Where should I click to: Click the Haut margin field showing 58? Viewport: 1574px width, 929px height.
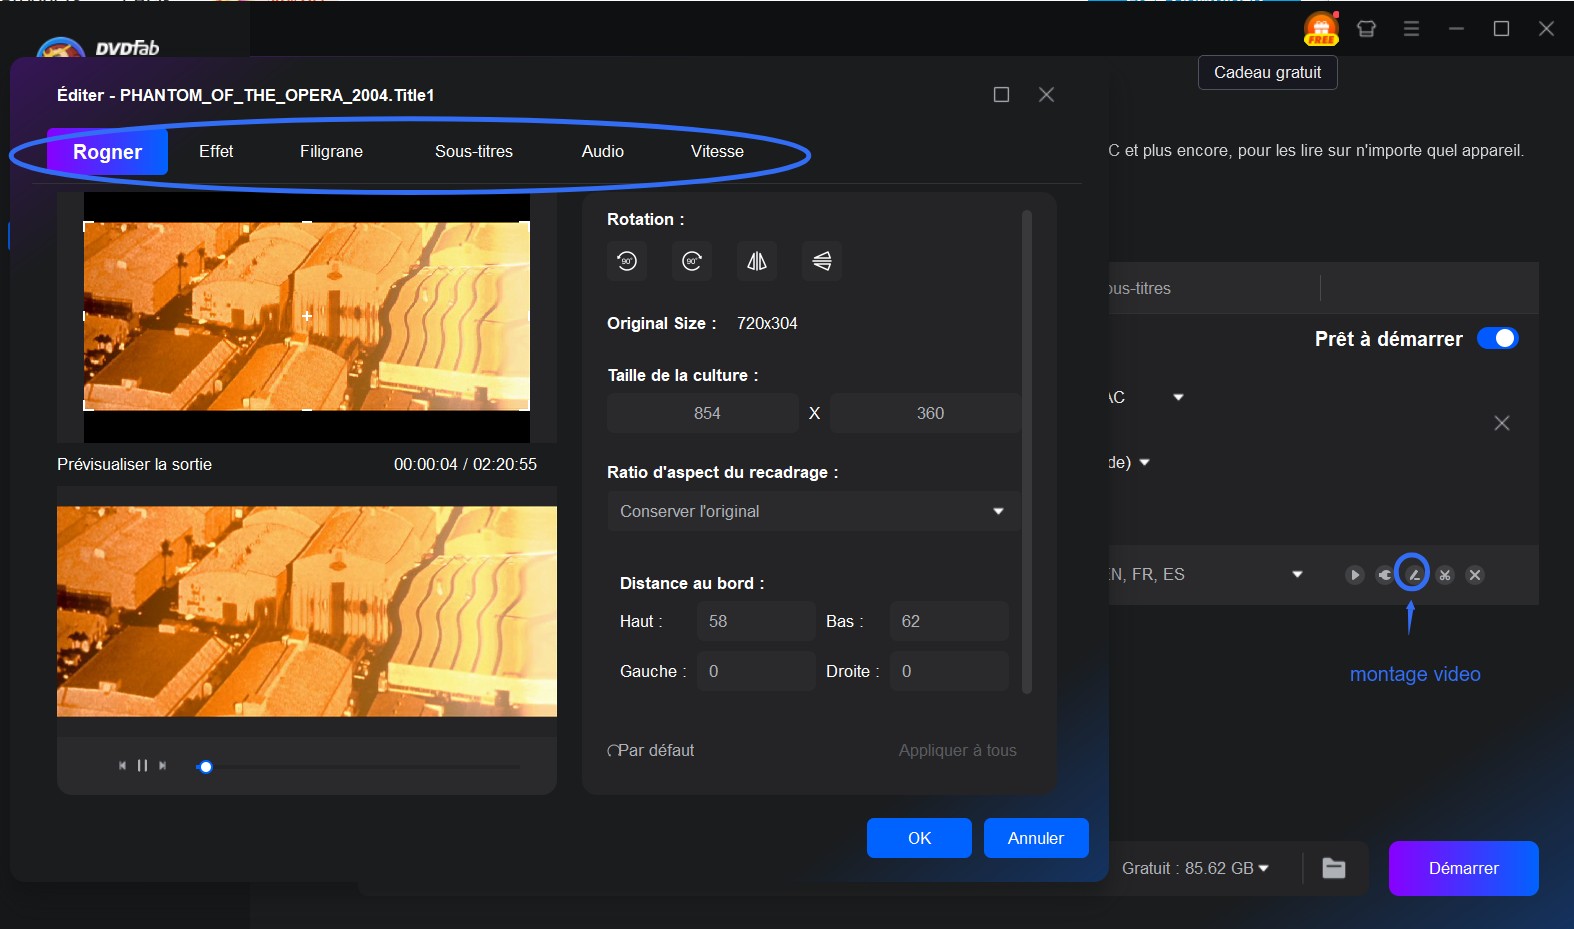click(x=756, y=621)
